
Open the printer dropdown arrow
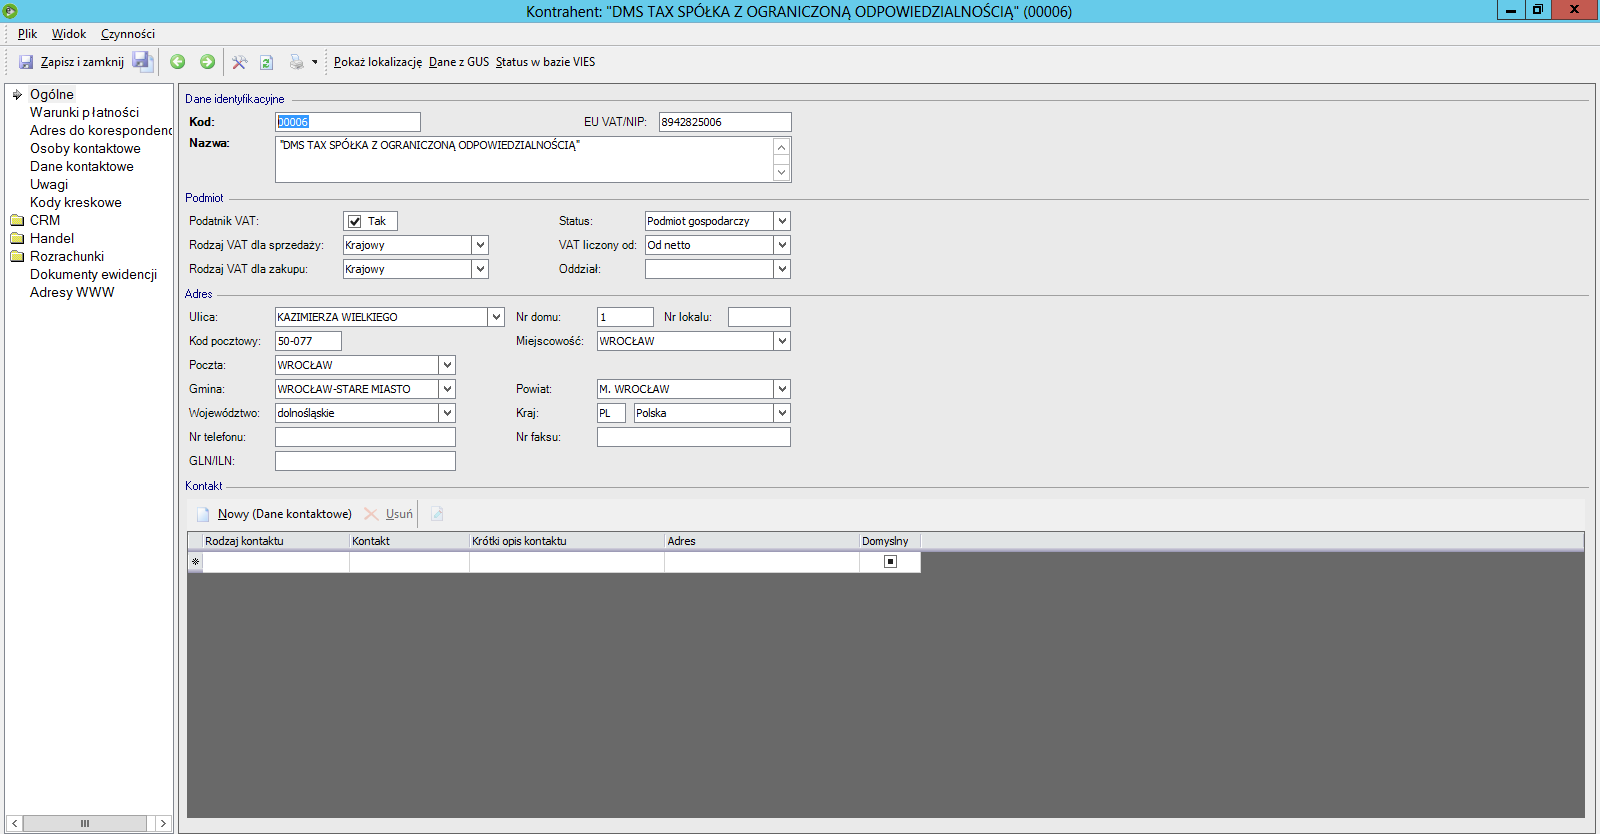coord(314,62)
